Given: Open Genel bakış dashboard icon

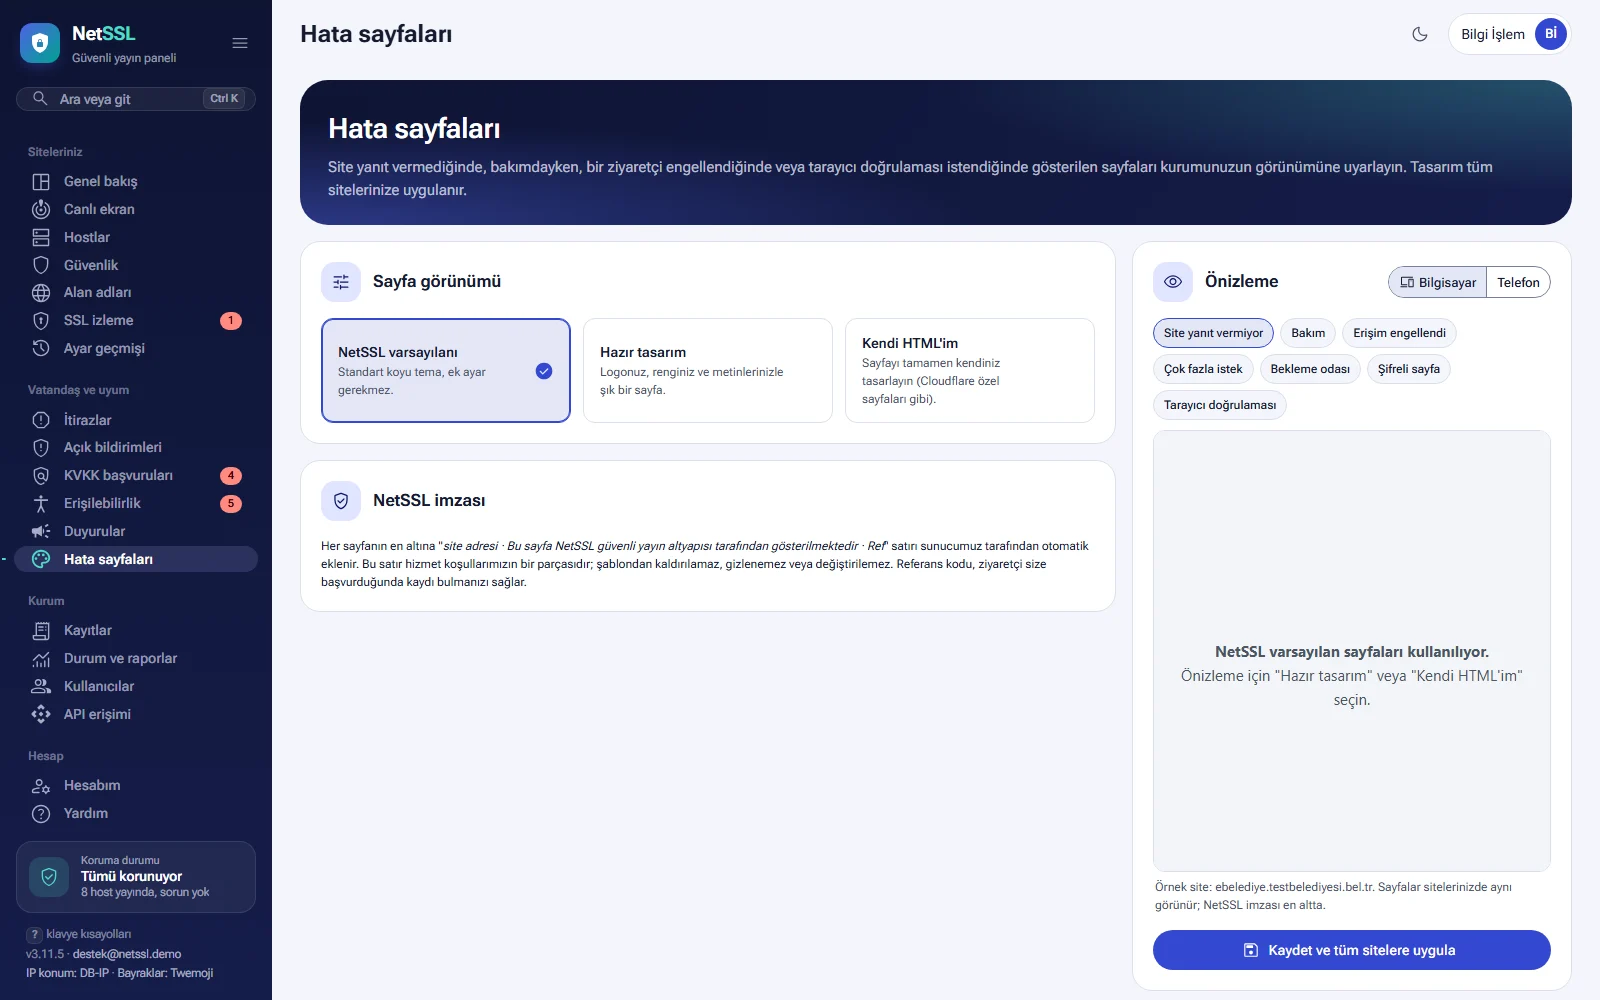Looking at the screenshot, I should point(41,181).
